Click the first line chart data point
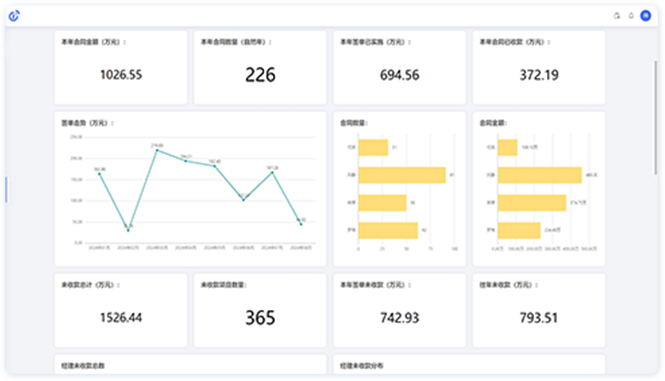The image size is (665, 381). coord(99,174)
